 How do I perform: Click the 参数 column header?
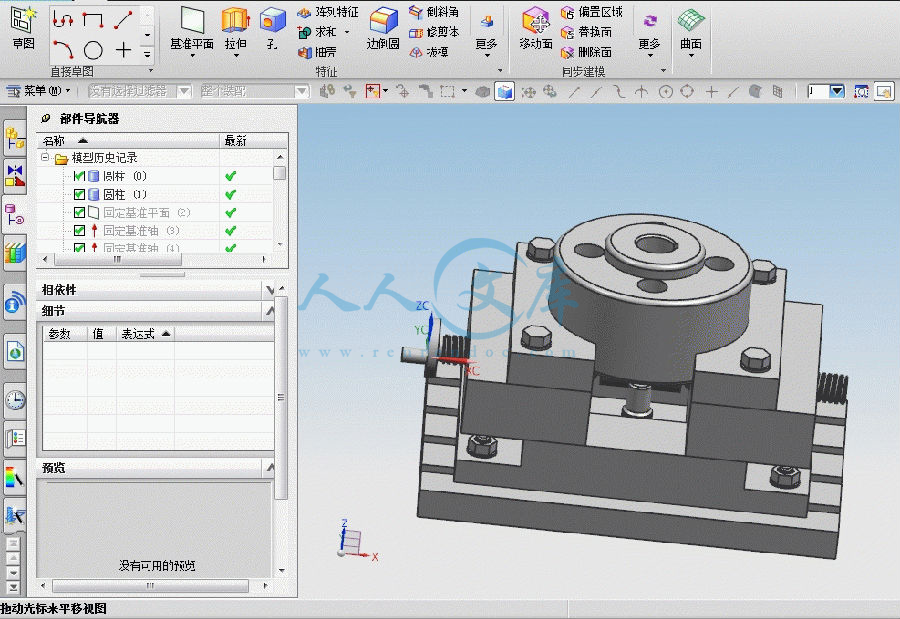pyautogui.click(x=65, y=334)
